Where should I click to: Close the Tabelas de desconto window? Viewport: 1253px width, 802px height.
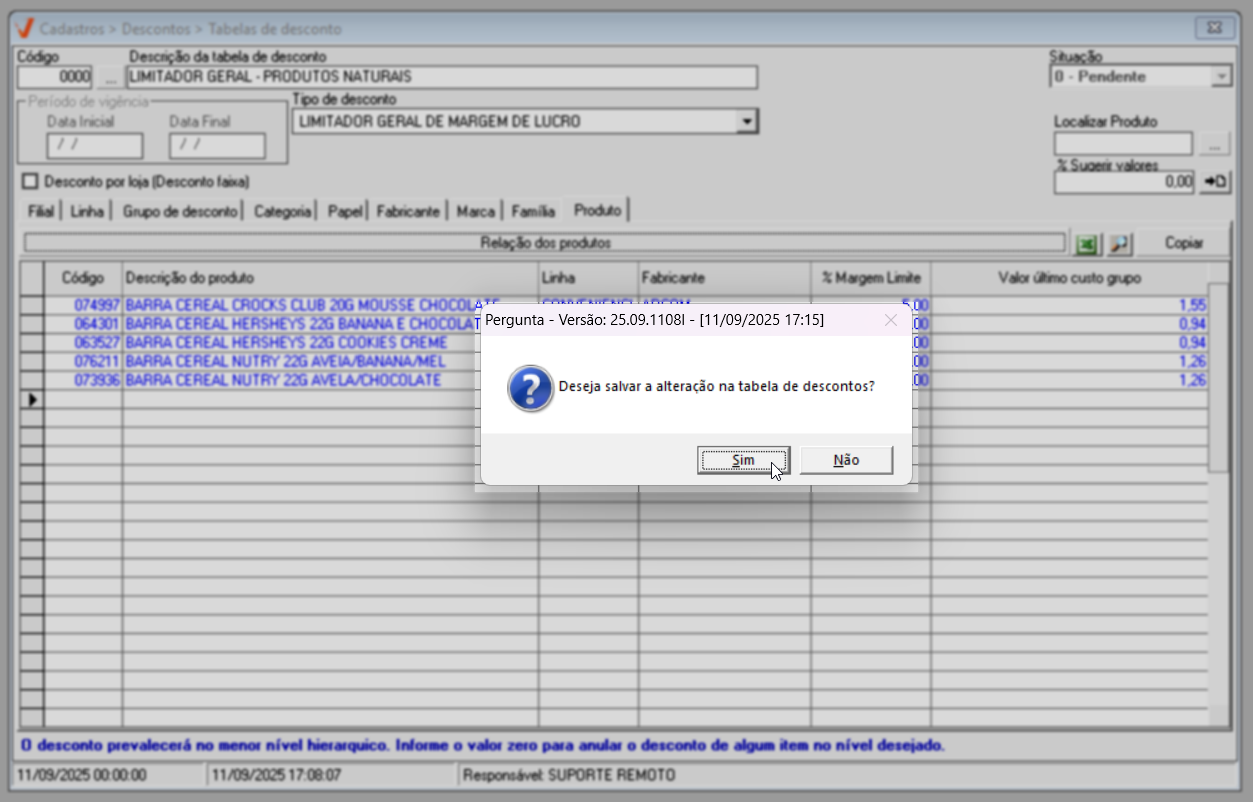(x=1214, y=28)
